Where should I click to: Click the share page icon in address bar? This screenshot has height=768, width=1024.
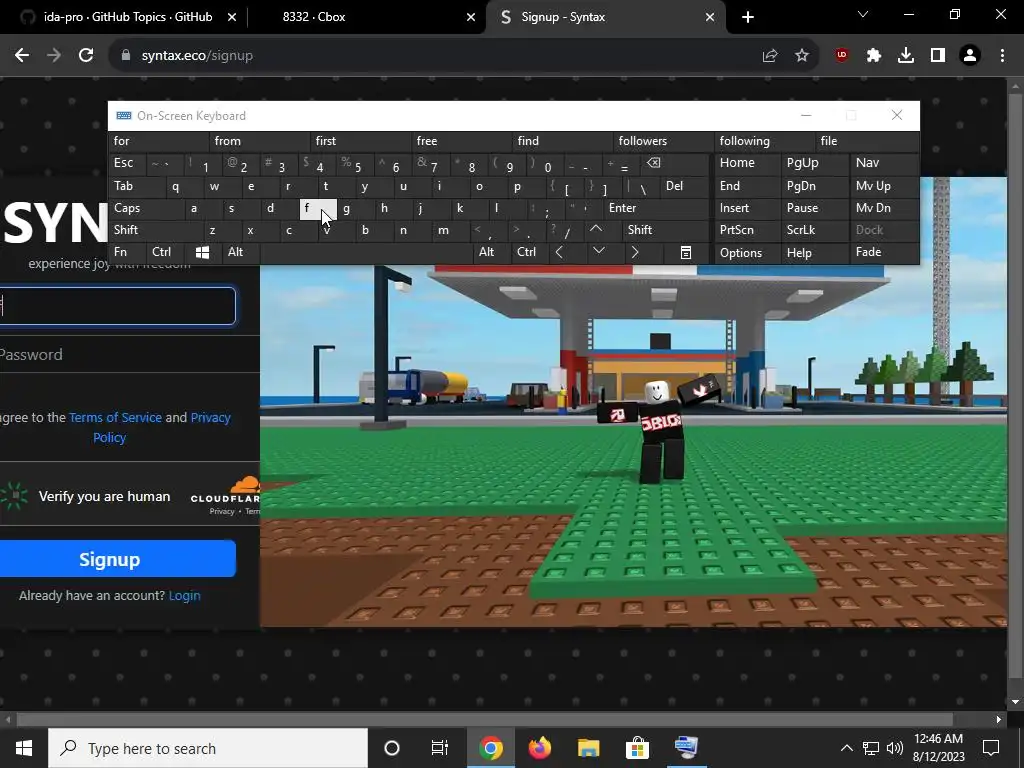point(770,56)
